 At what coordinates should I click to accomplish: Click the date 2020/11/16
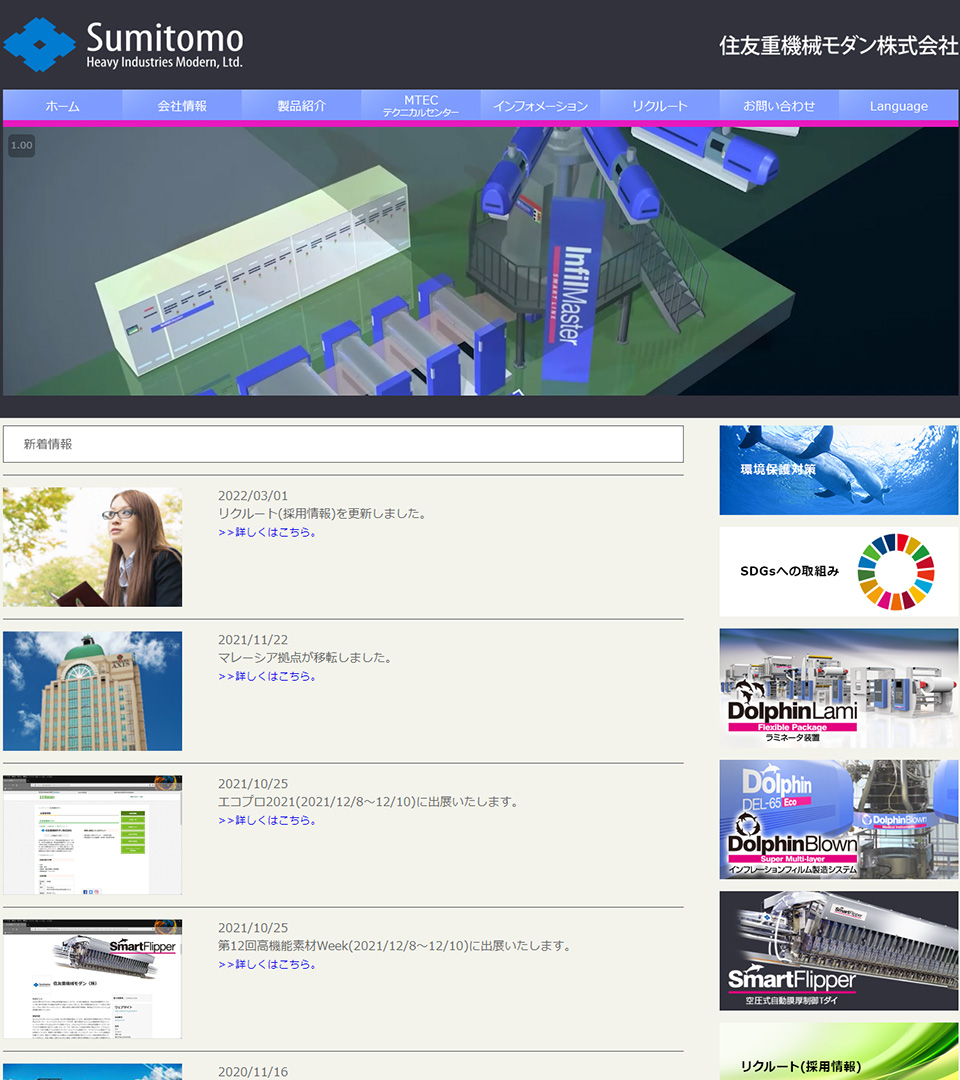coord(253,1072)
